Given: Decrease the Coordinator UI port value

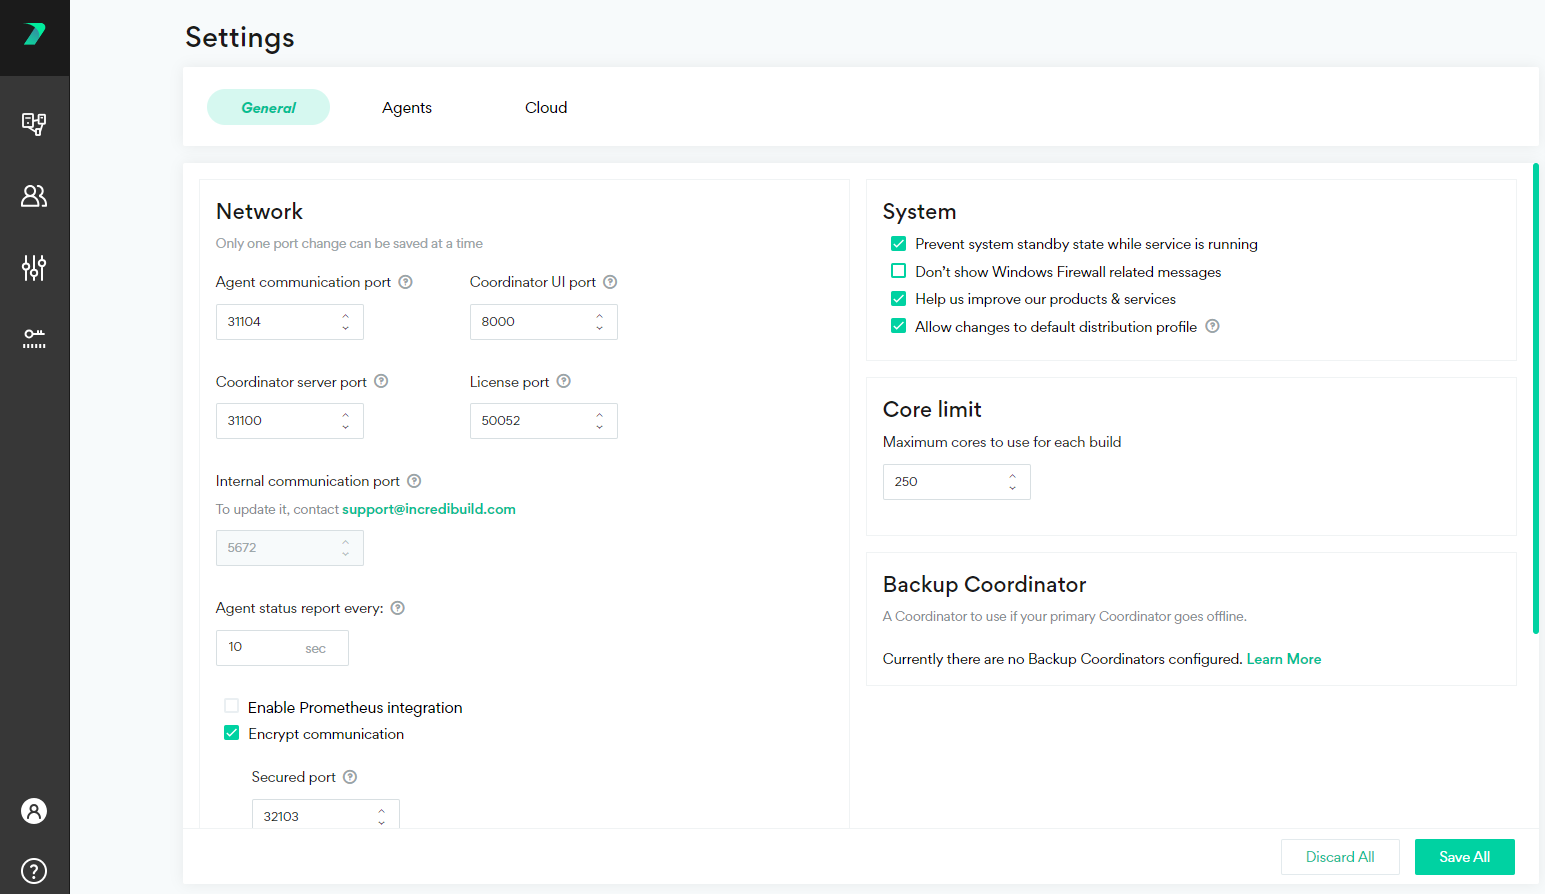Looking at the screenshot, I should click(600, 328).
